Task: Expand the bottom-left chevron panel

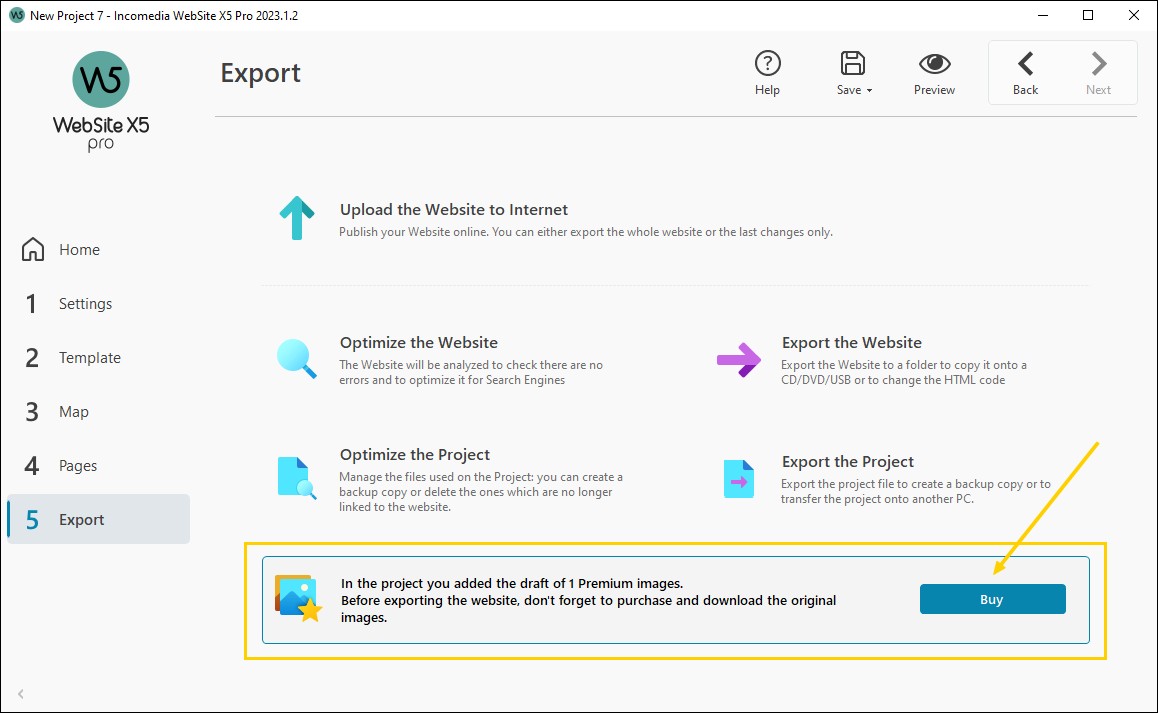Action: click(x=20, y=694)
